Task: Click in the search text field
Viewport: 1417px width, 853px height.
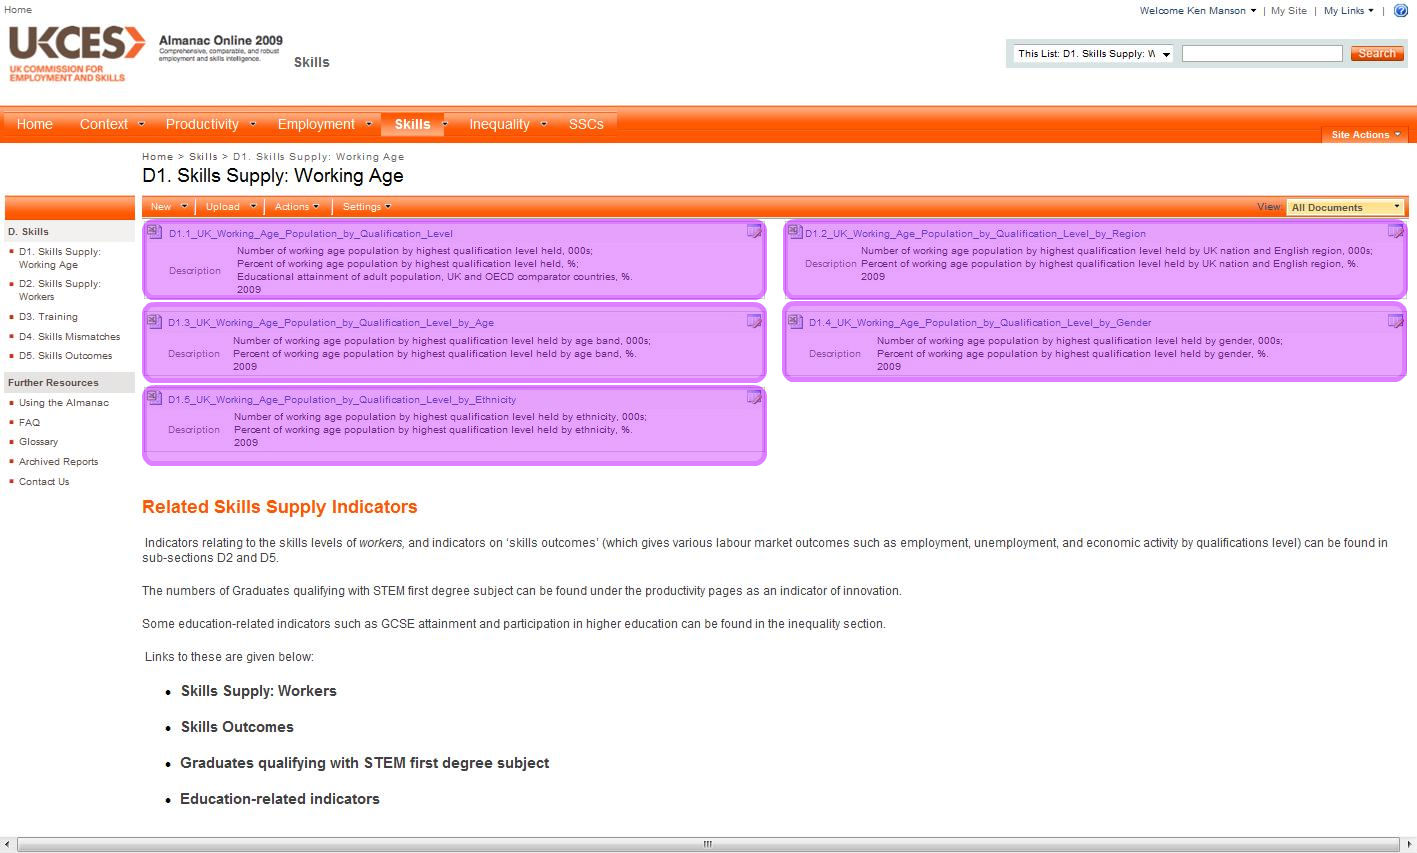Action: tap(1261, 54)
